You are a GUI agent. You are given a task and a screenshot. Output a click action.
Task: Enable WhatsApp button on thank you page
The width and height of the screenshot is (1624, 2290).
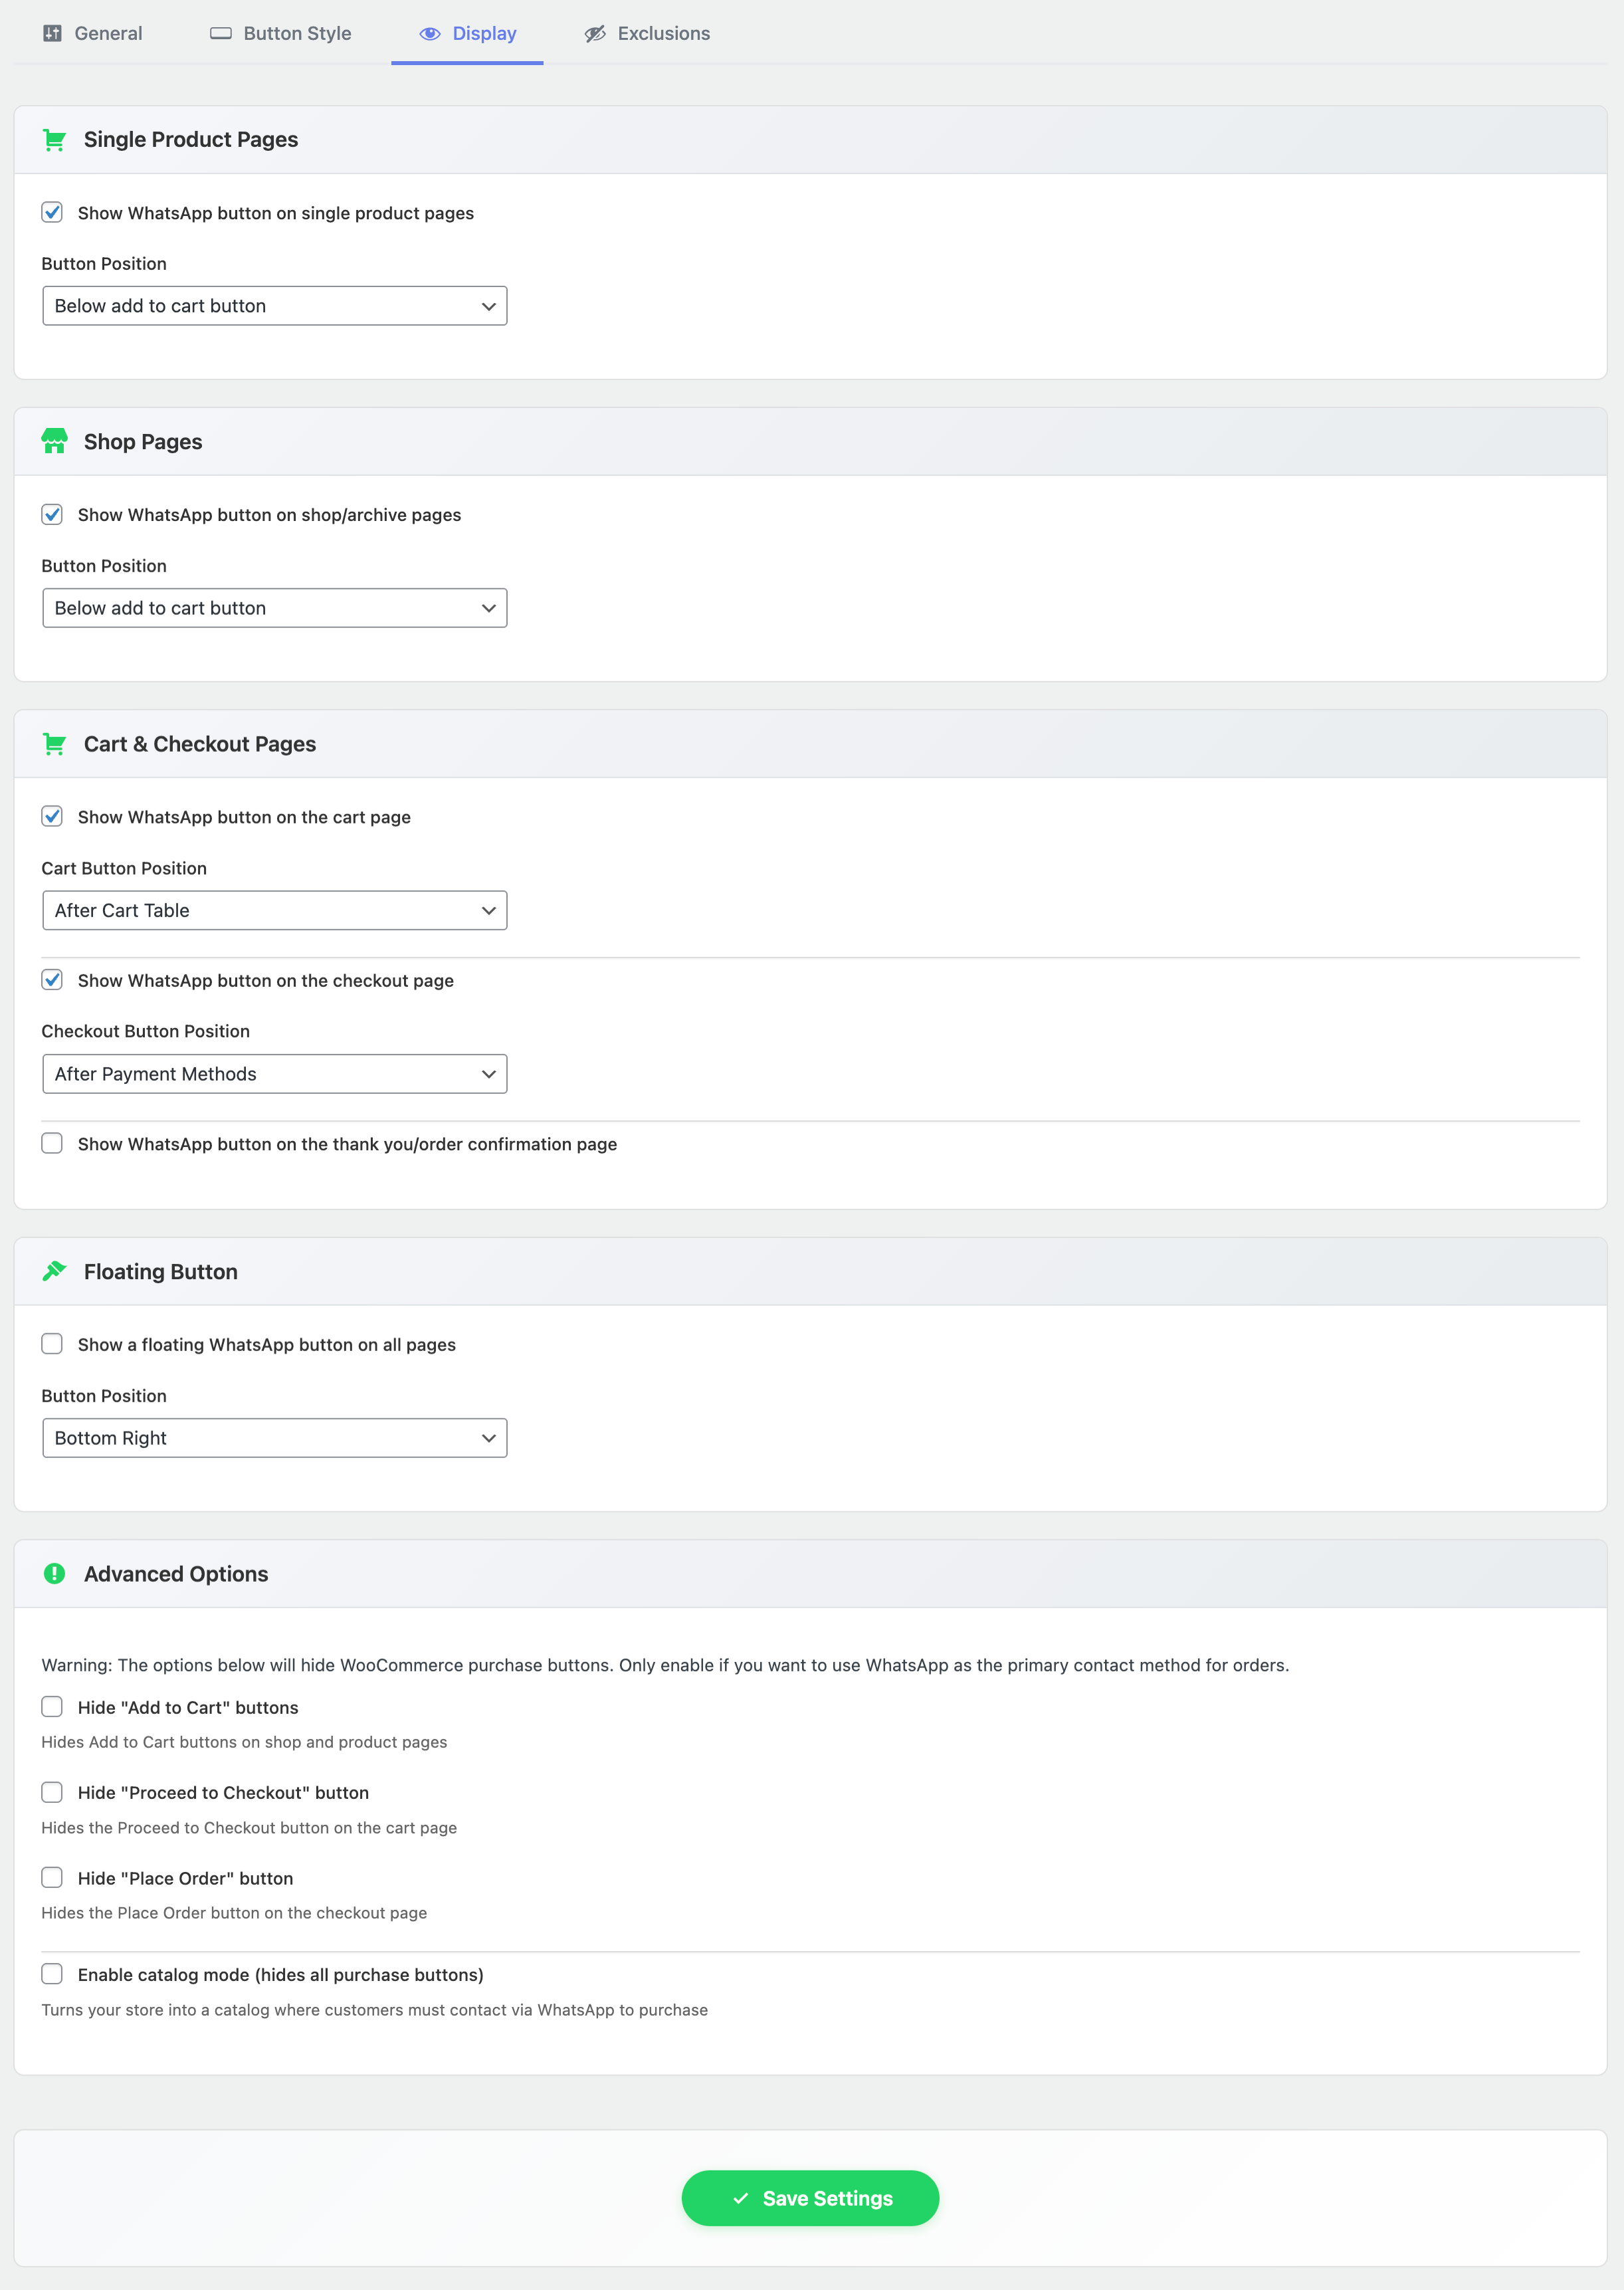[52, 1143]
